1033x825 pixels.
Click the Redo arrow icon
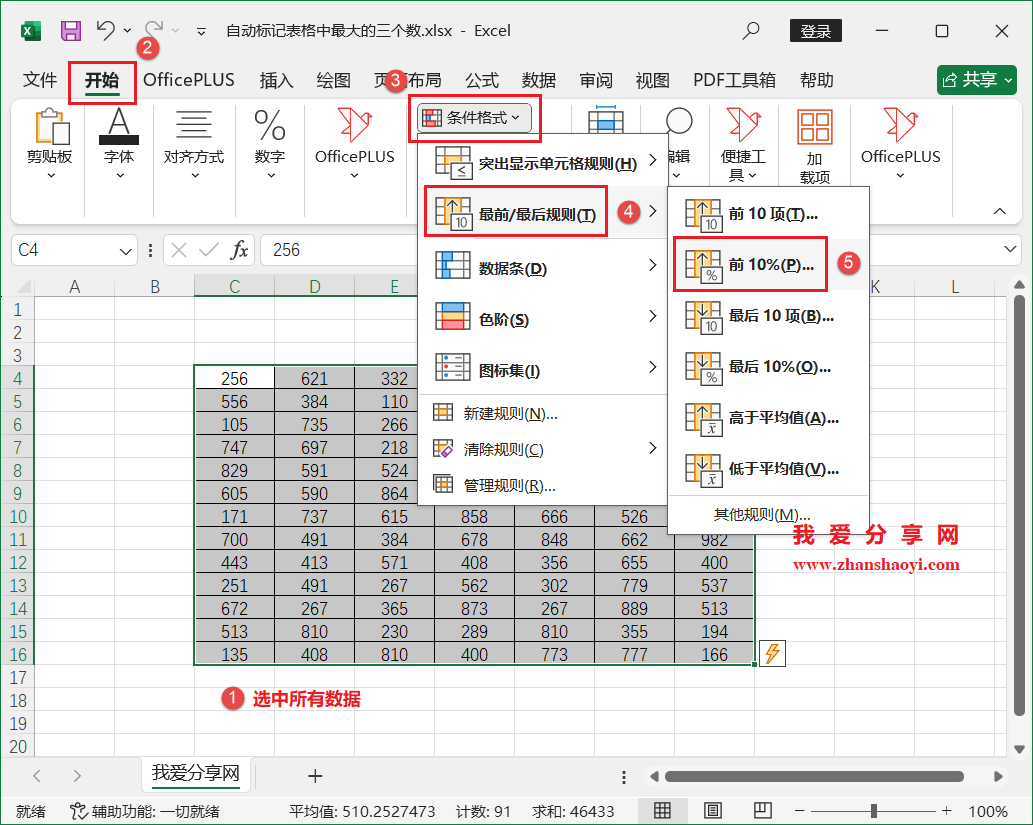point(154,30)
